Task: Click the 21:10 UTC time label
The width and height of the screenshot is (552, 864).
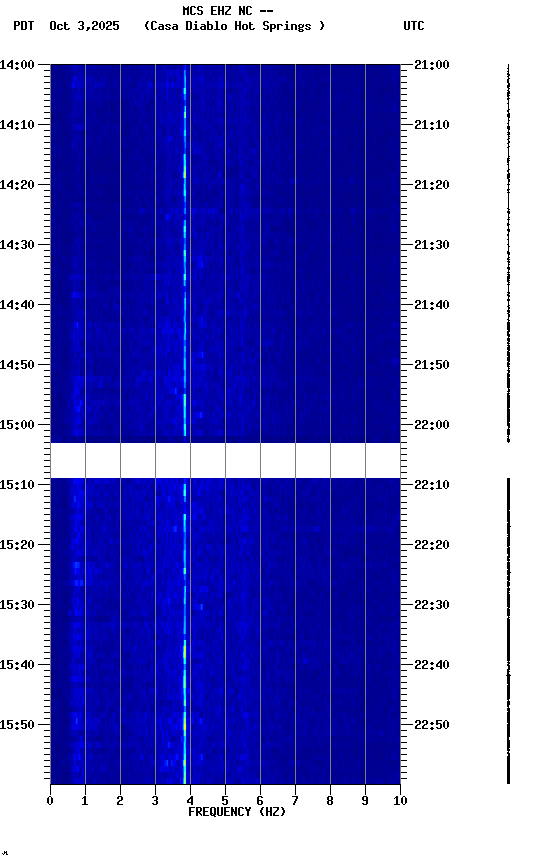Action: [x=432, y=125]
